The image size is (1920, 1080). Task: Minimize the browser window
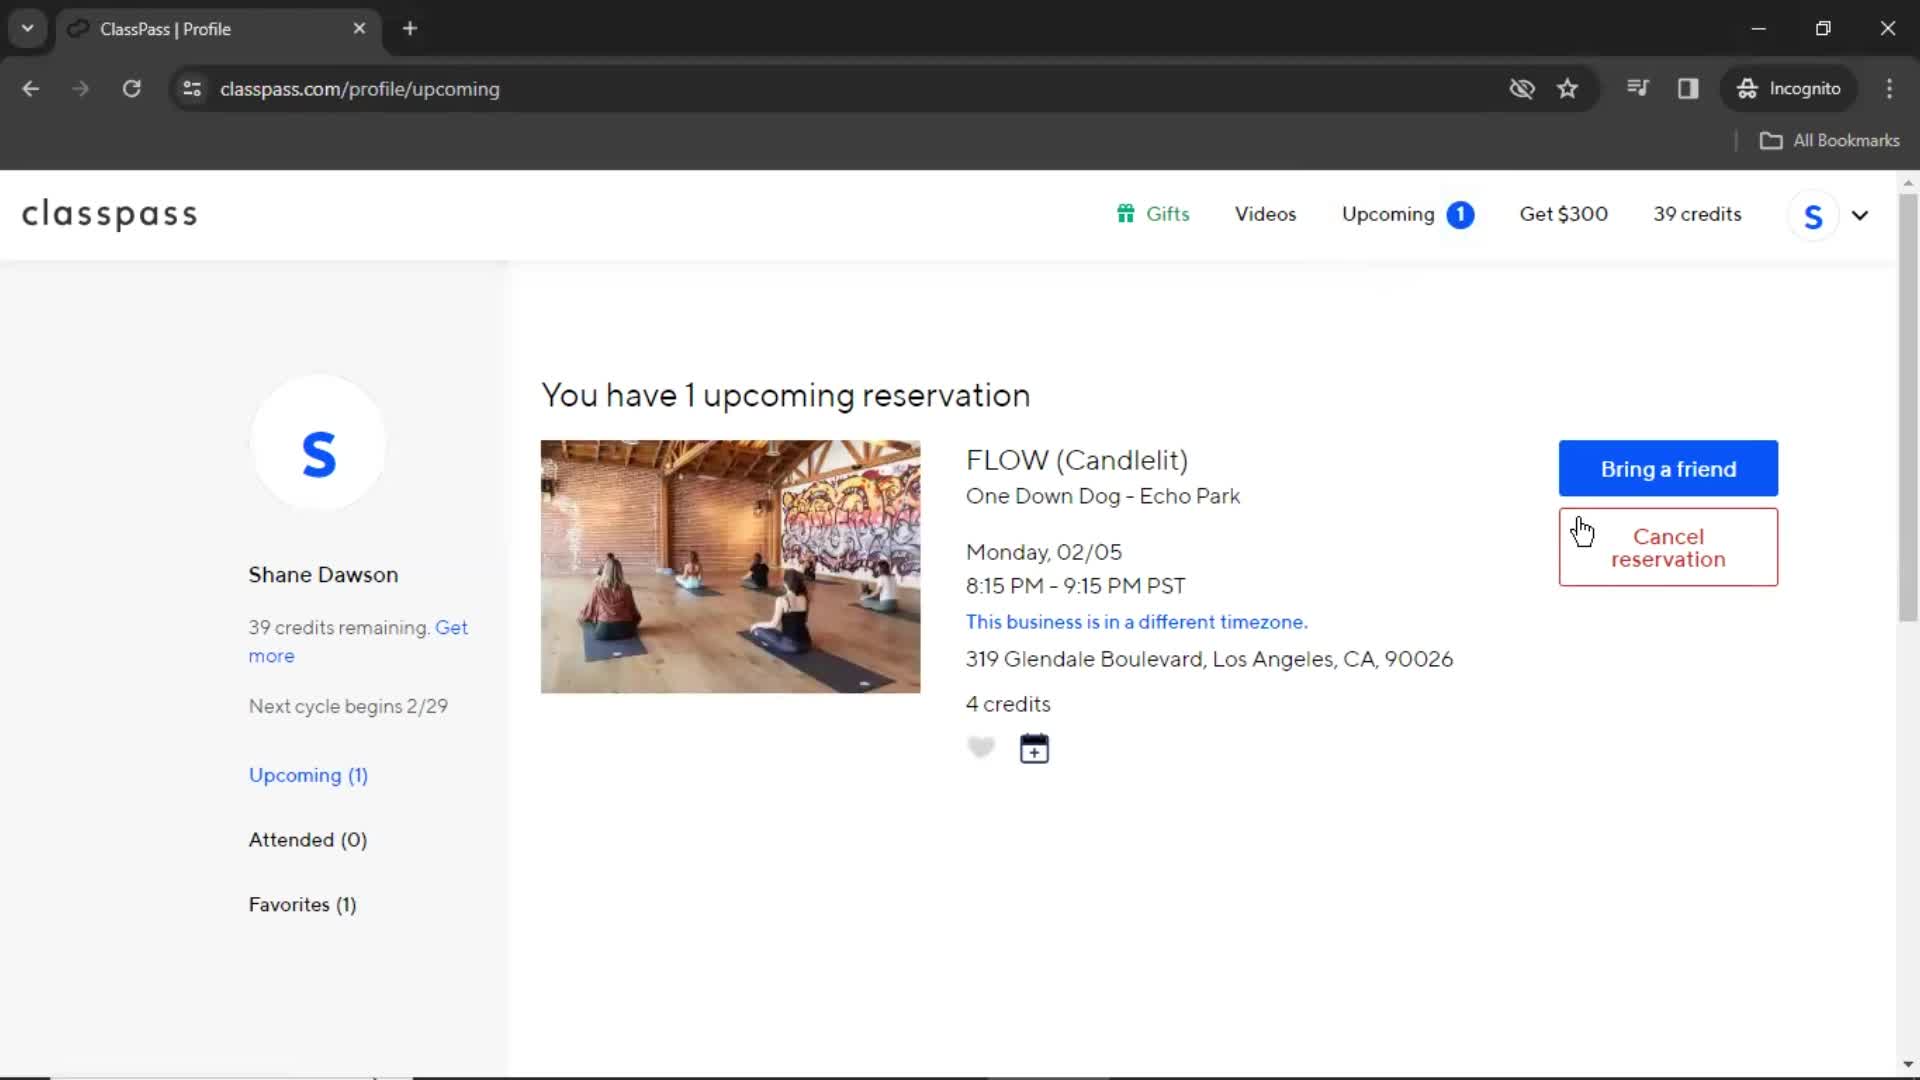(x=1758, y=29)
